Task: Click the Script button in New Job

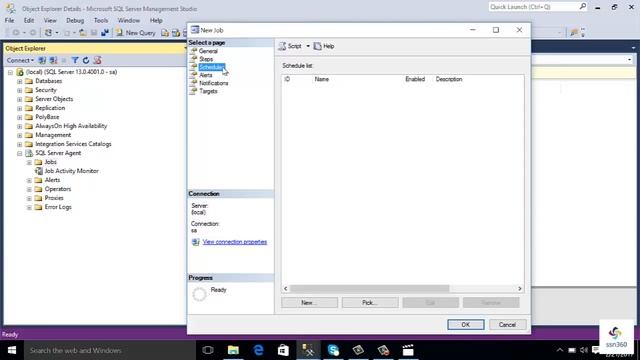Action: [x=290, y=46]
